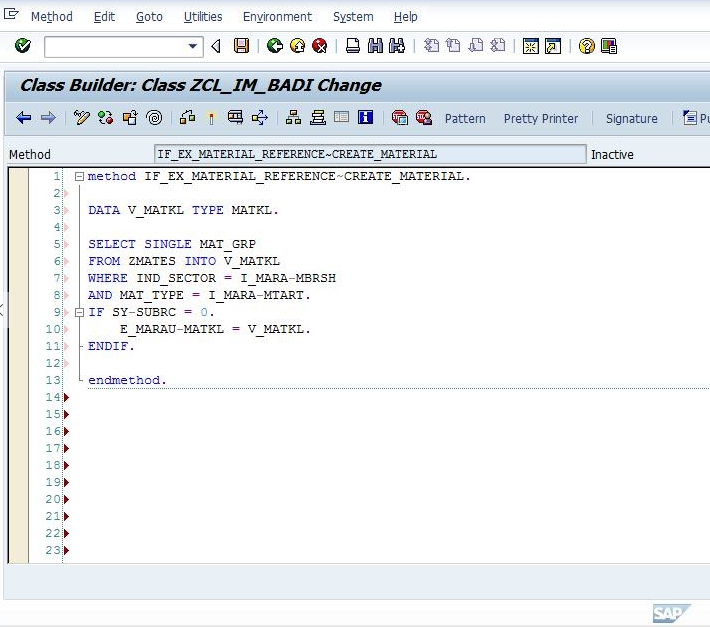The width and height of the screenshot is (710, 627).
Task: Click the window menu icon left of Method
Action: pos(11,14)
